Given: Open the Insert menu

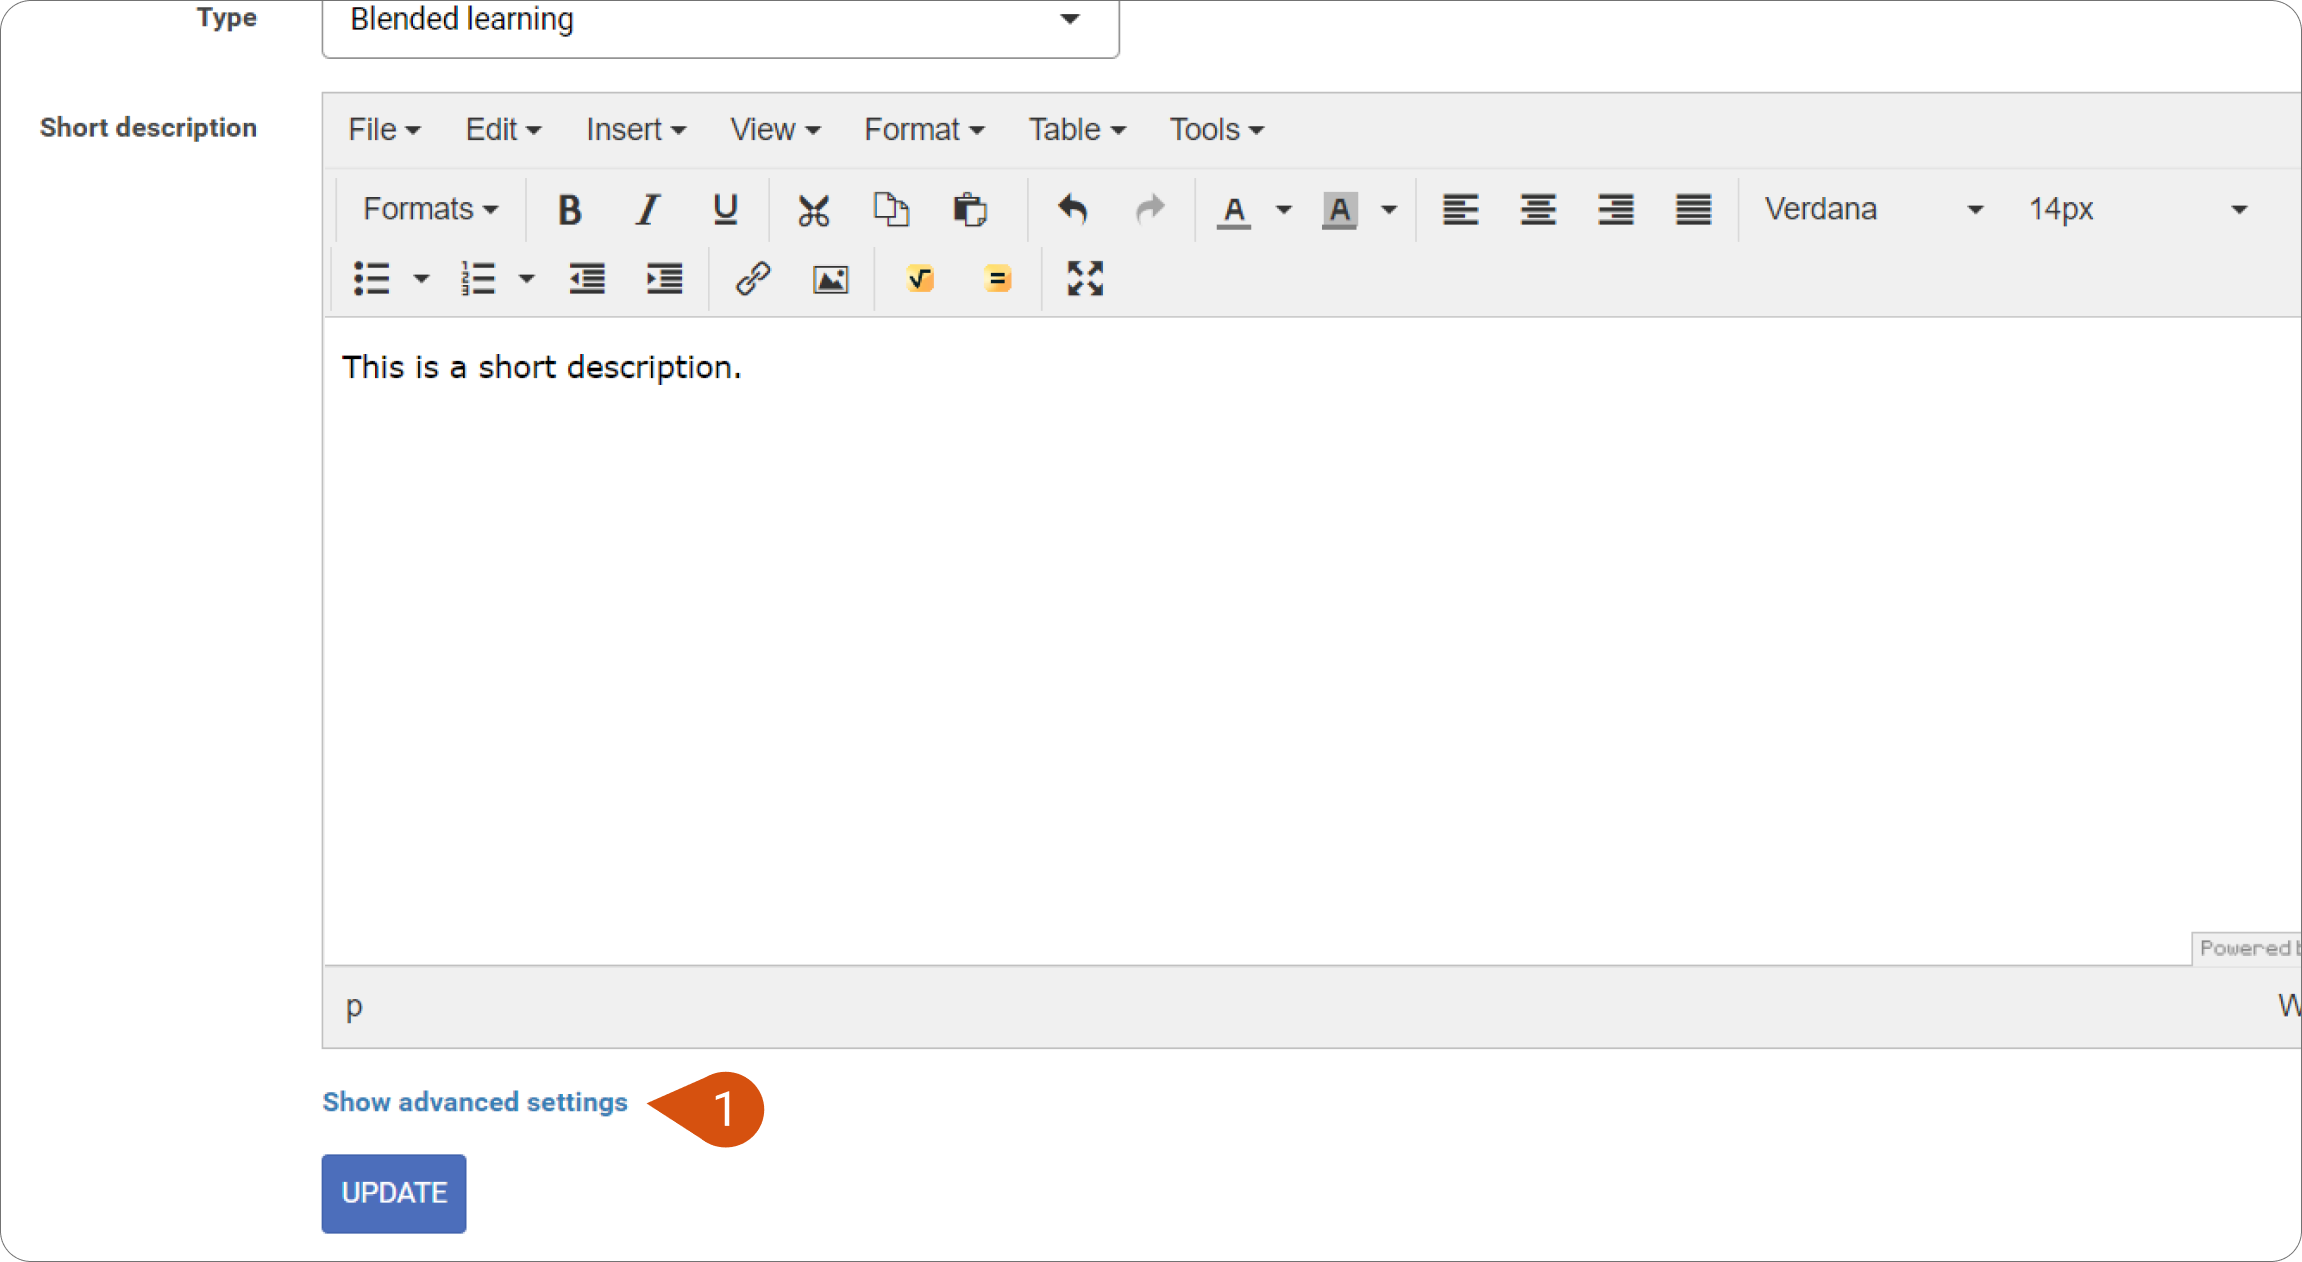Looking at the screenshot, I should click(x=636, y=130).
